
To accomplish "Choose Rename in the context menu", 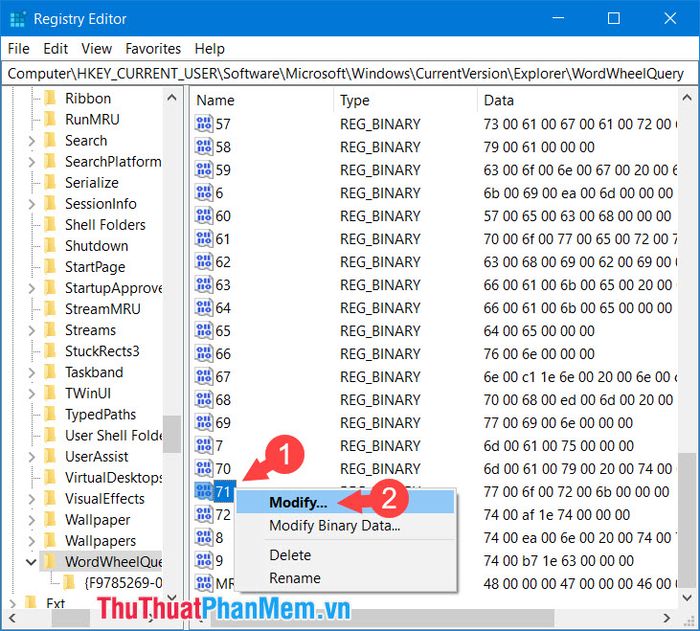I will [x=346, y=578].
